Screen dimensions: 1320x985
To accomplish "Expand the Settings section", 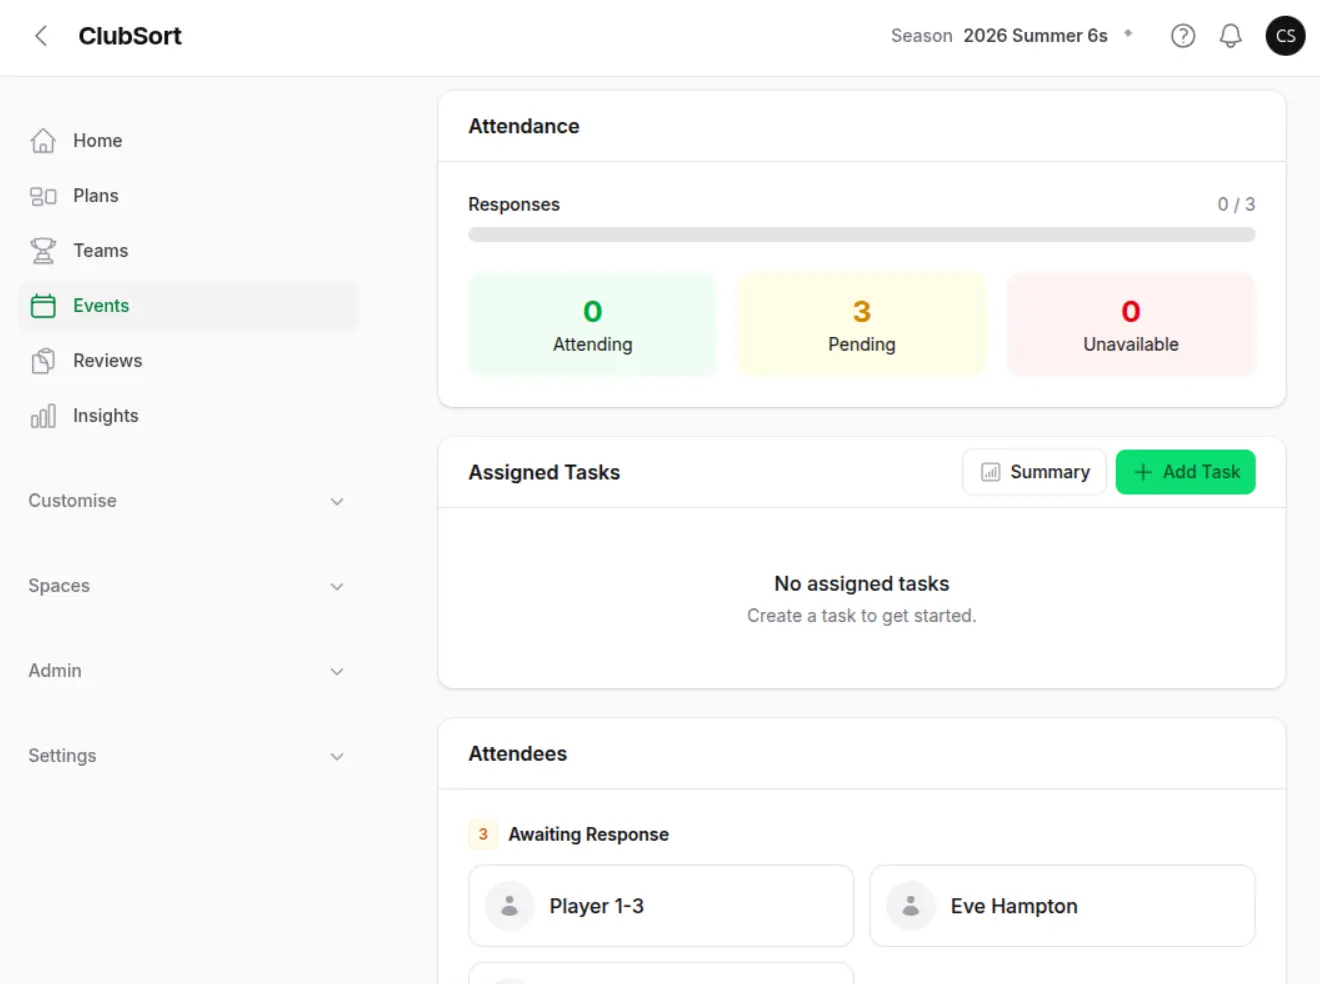I will tap(188, 756).
